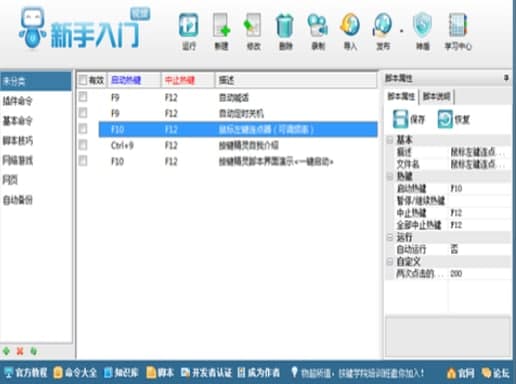516x384 pixels.
Task: Switch to the 脚本说明 tab
Action: [436, 97]
